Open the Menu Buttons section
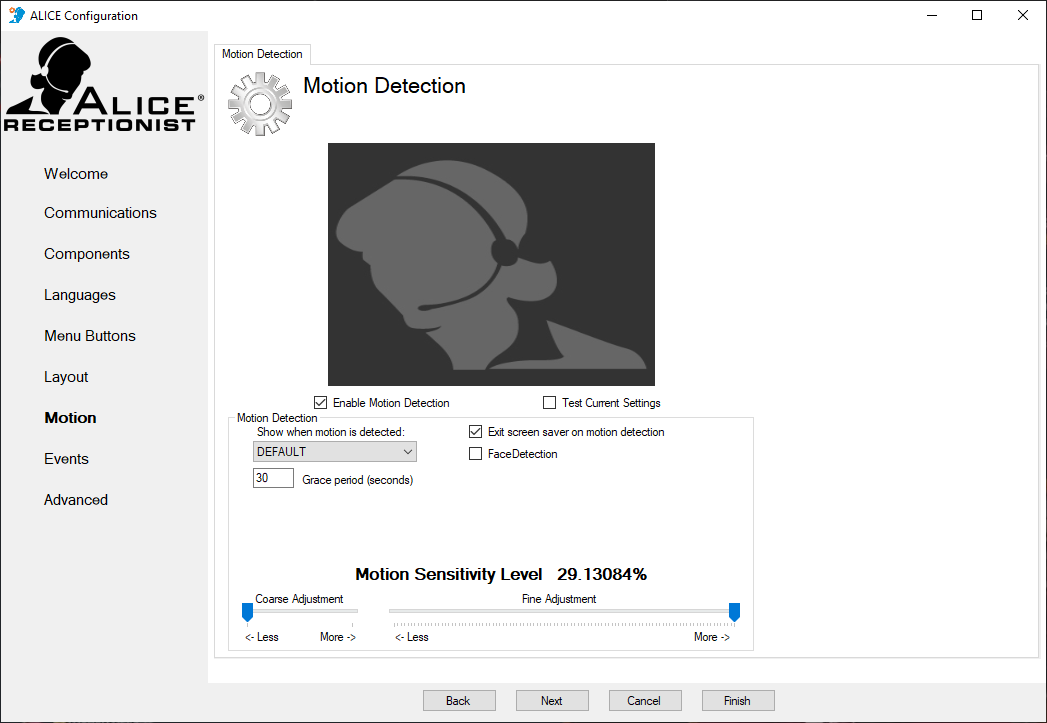1047x723 pixels. [89, 335]
